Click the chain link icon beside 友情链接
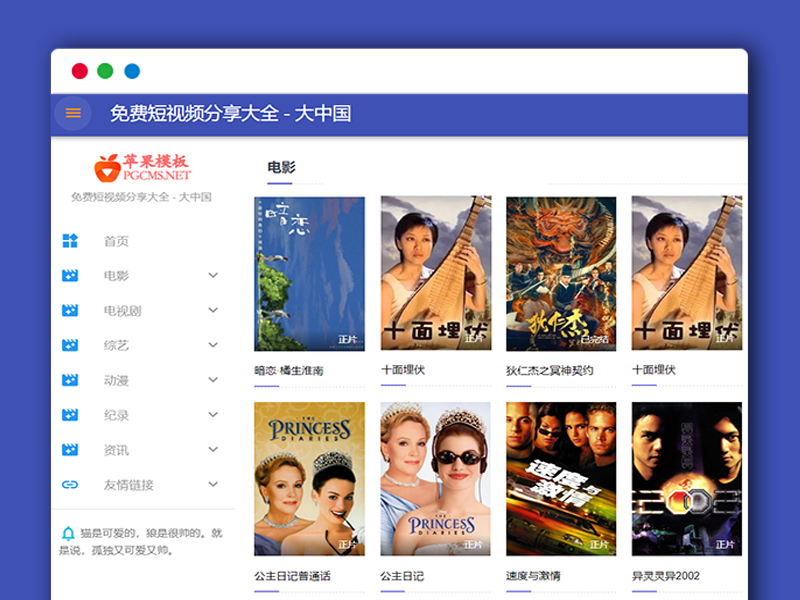The image size is (800, 600). tap(70, 484)
